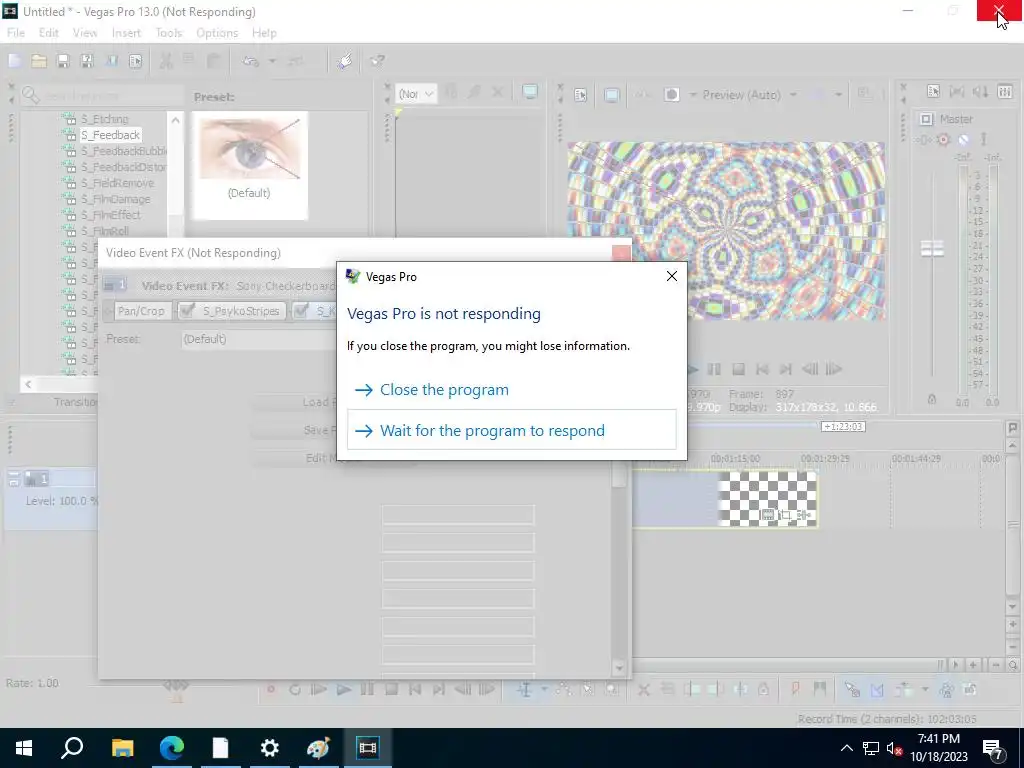Click 'Wait for the program to respond'
1024x768 pixels.
(511, 430)
